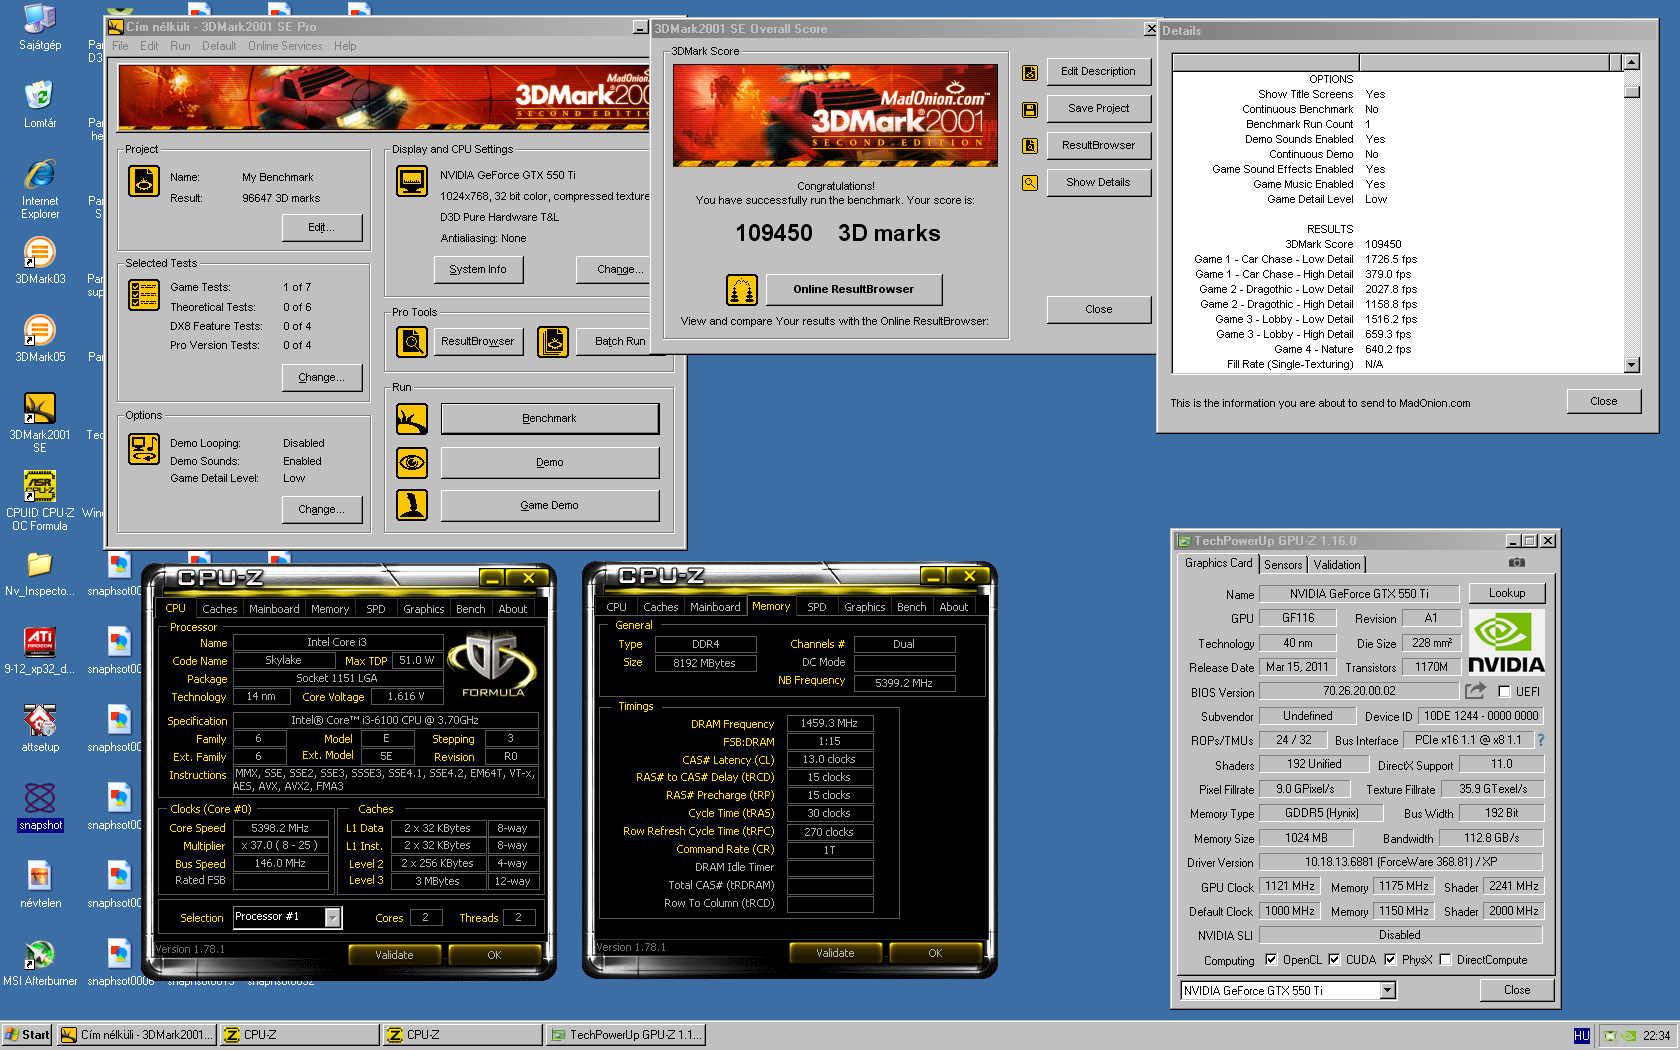This screenshot has width=1680, height=1050.
Task: Click the Game Demo joystick icon
Action: click(x=412, y=505)
